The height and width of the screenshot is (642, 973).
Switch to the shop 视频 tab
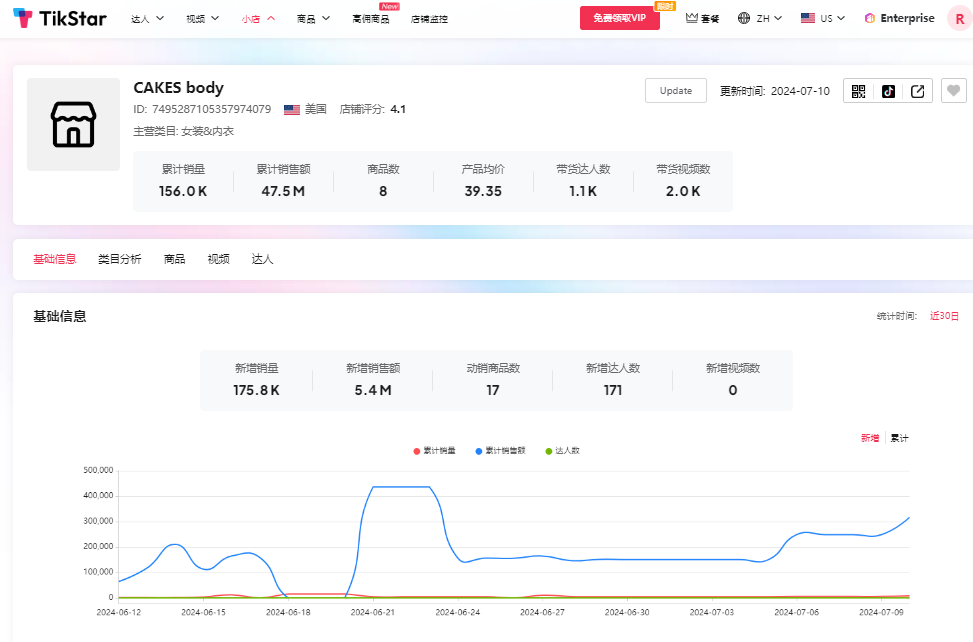point(218,259)
